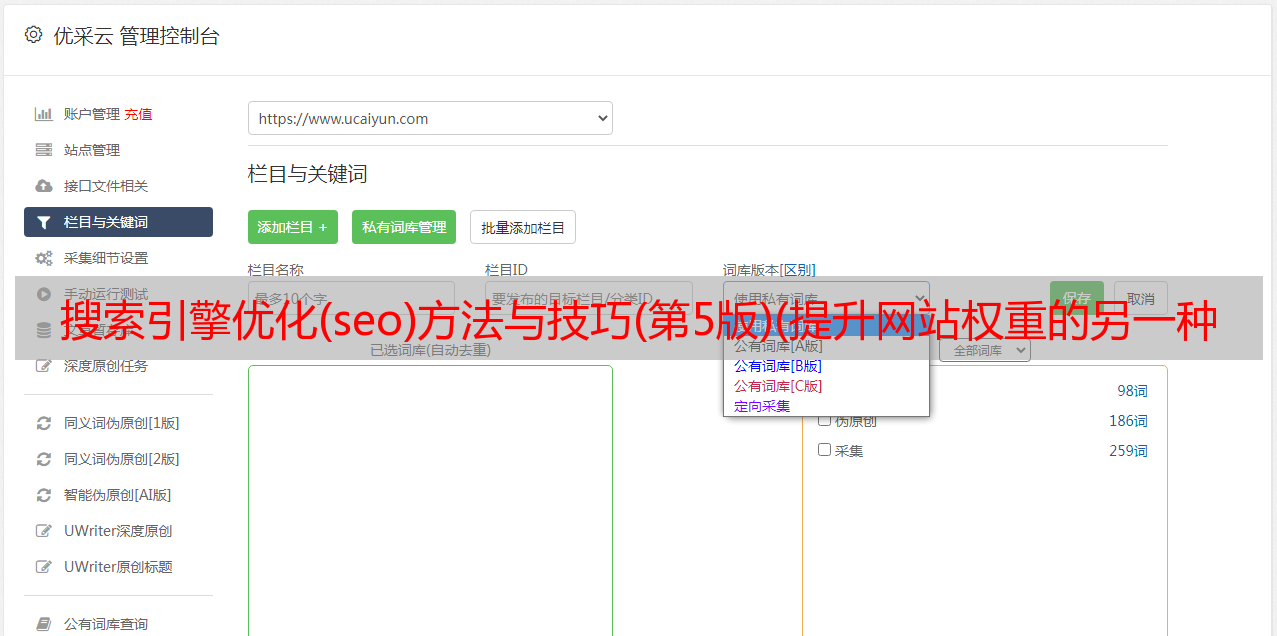Screen dimensions: 1277x636
Task: Click the edit icon for UWriter原创标题
Action: click(x=43, y=567)
